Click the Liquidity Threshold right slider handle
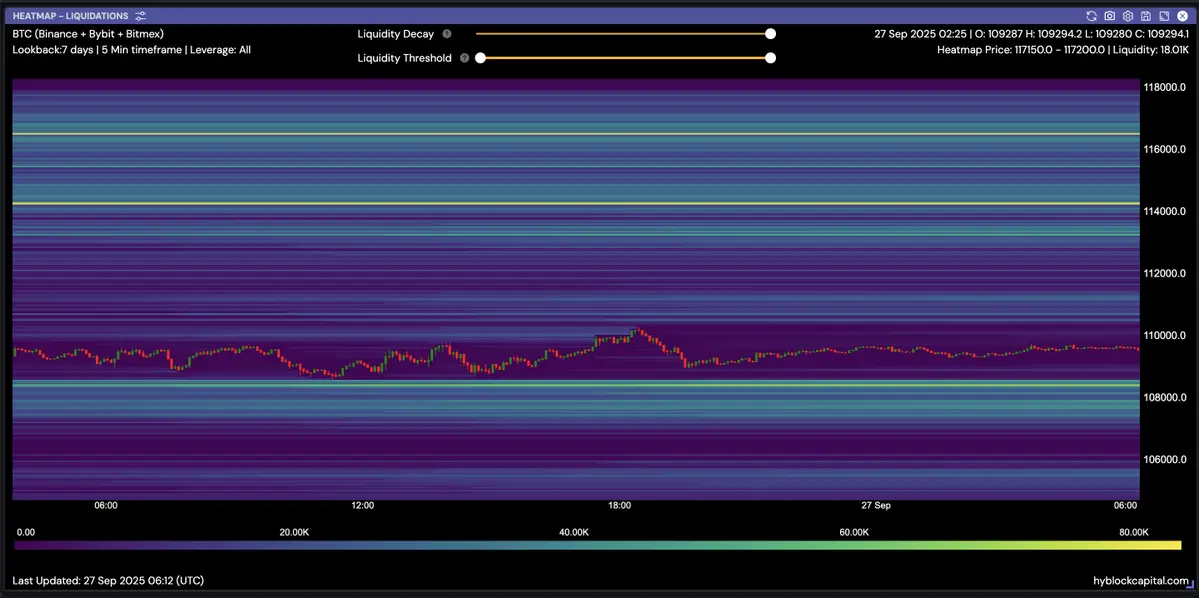 770,58
